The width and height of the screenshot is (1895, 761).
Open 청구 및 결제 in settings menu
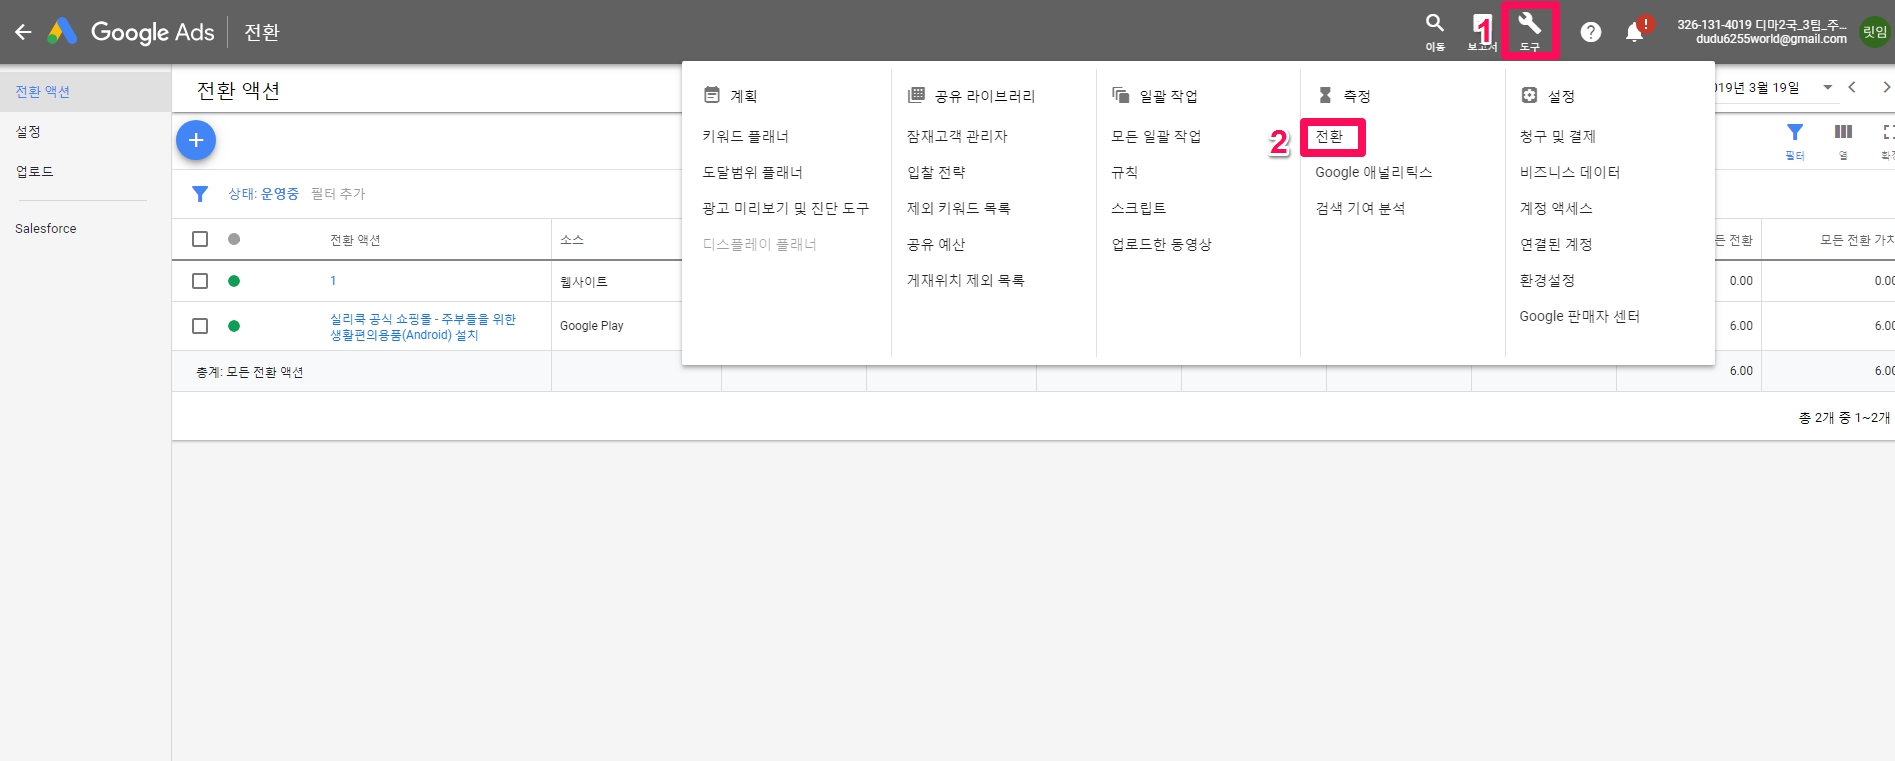(x=1557, y=137)
